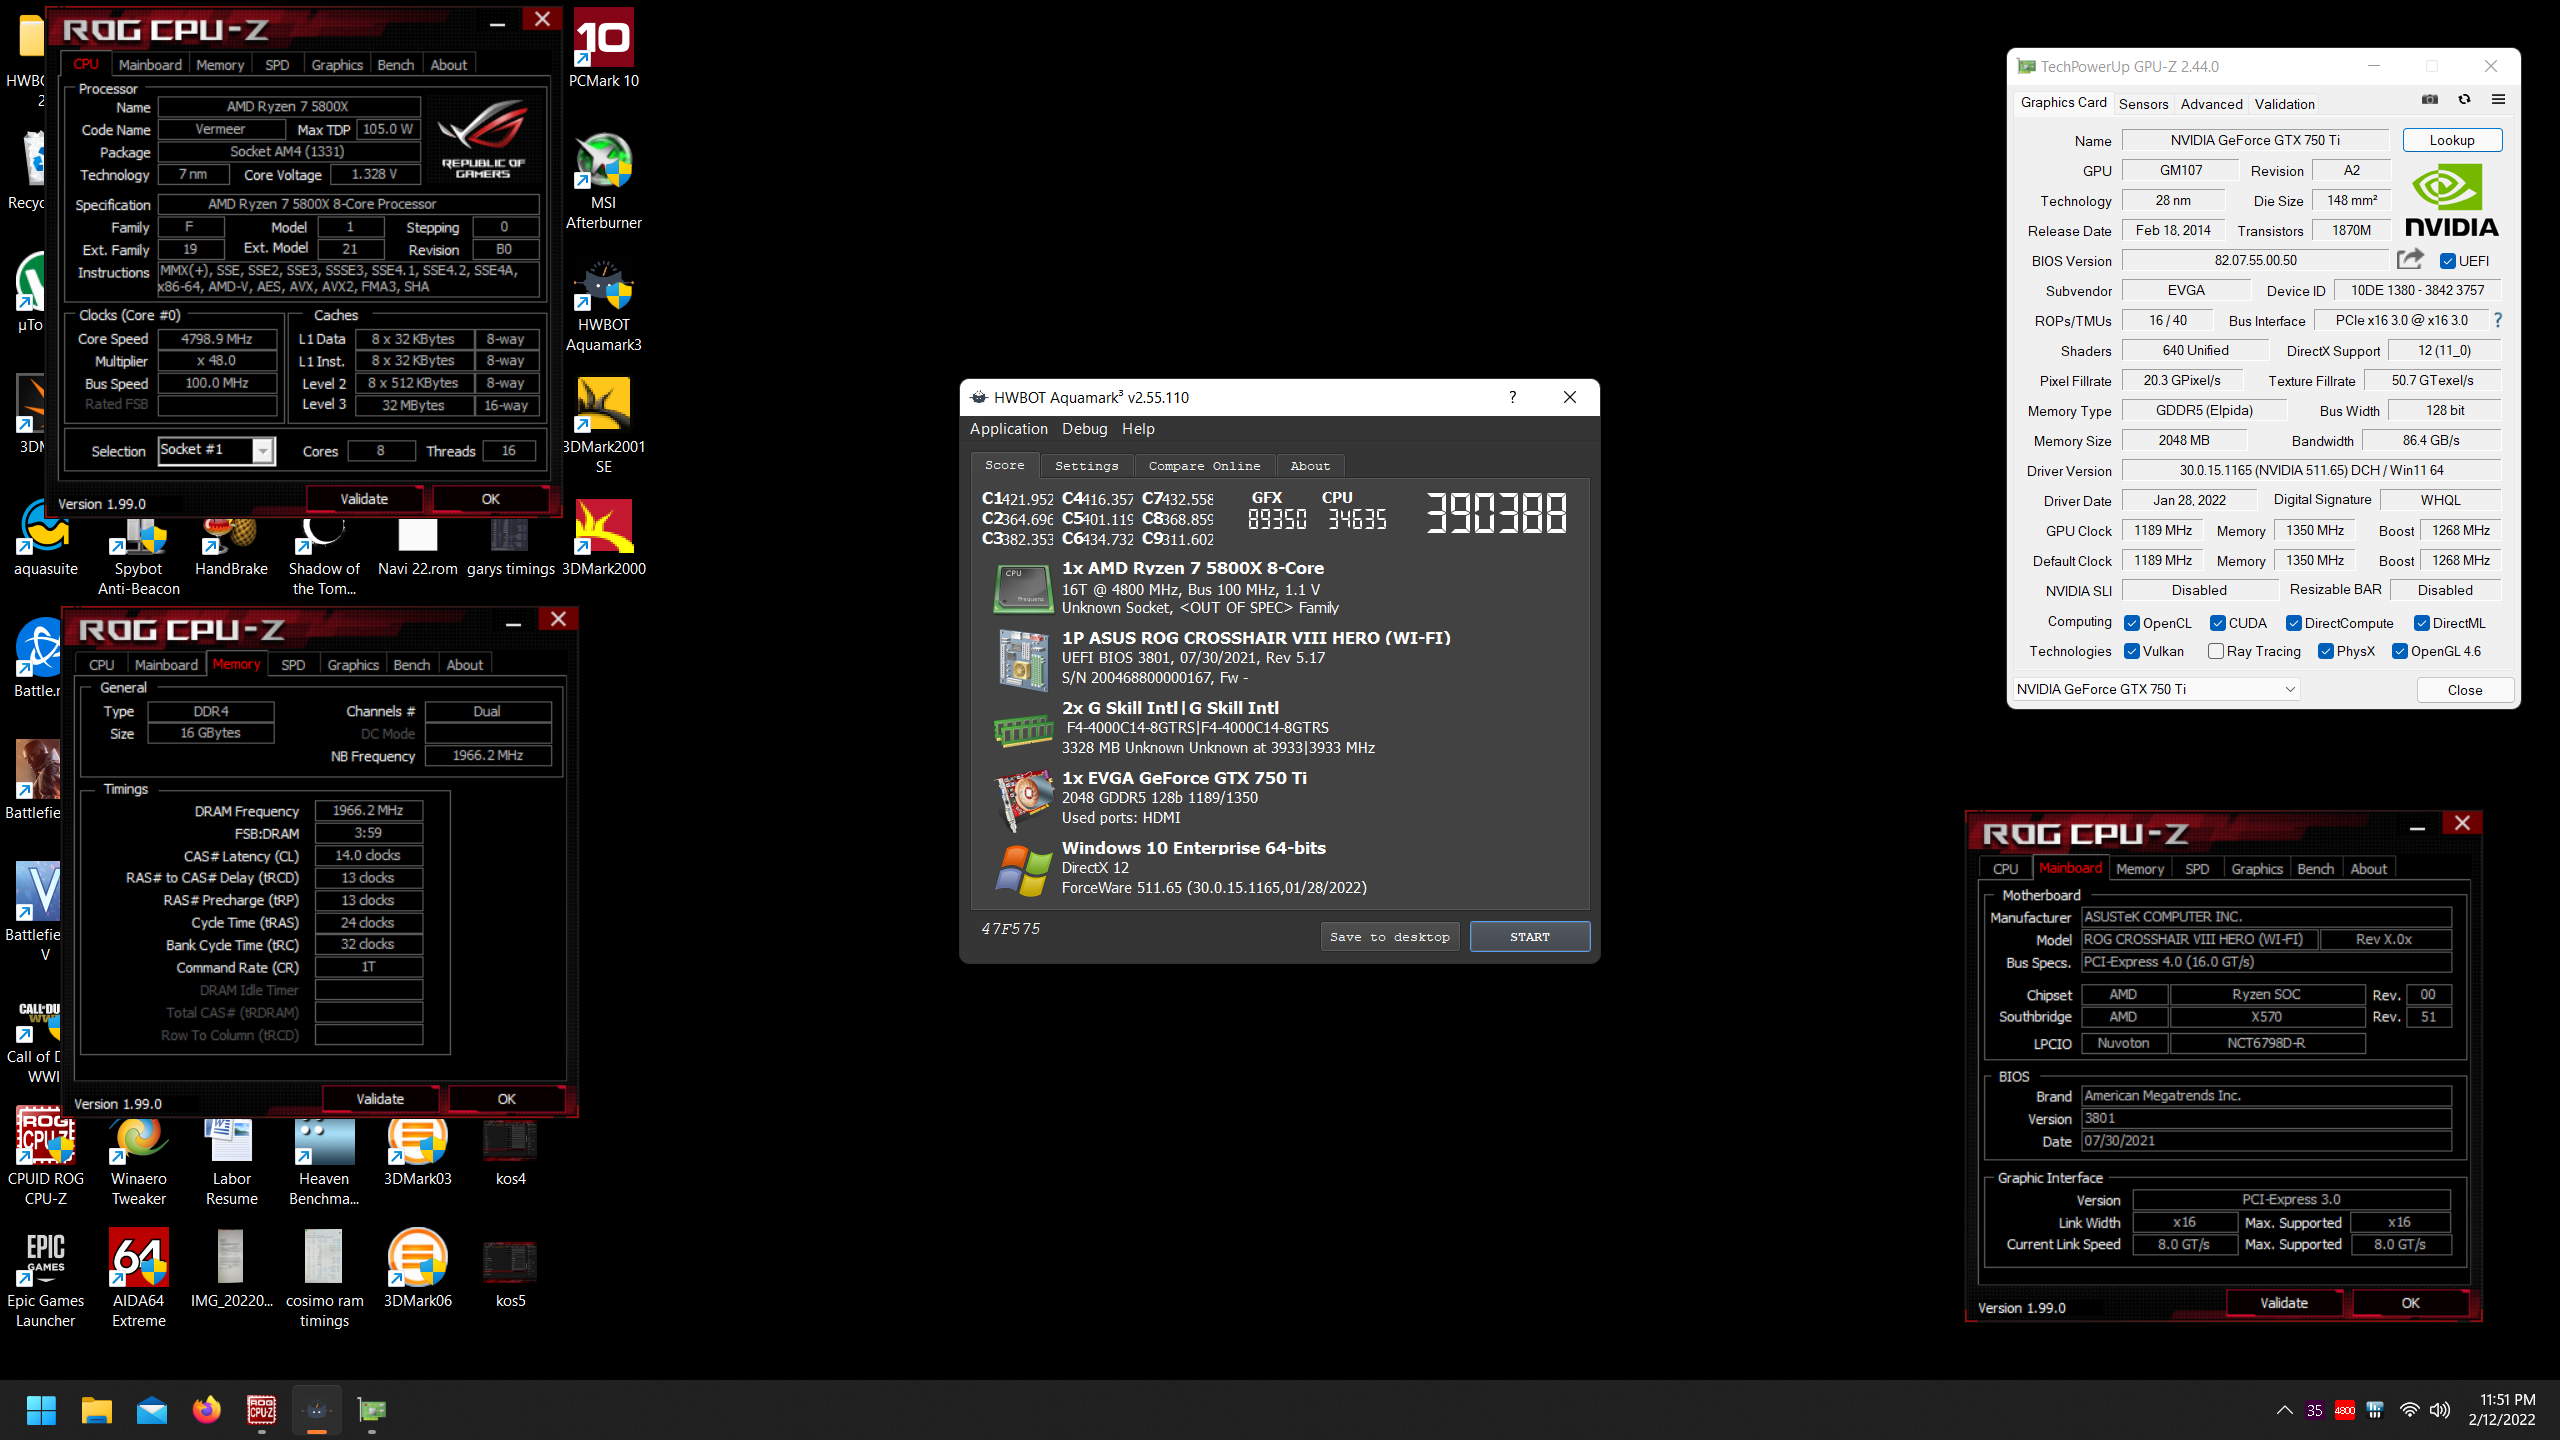Click Aquamark help question mark
Viewport: 2560px width, 1440px height.
click(1512, 397)
